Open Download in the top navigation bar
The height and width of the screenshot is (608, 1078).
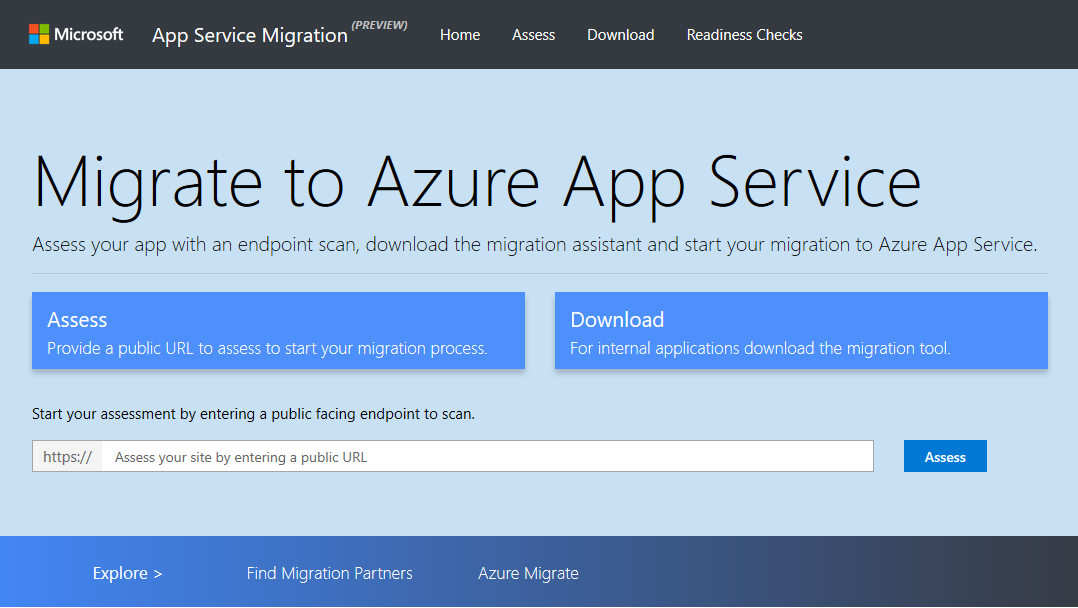click(x=620, y=35)
